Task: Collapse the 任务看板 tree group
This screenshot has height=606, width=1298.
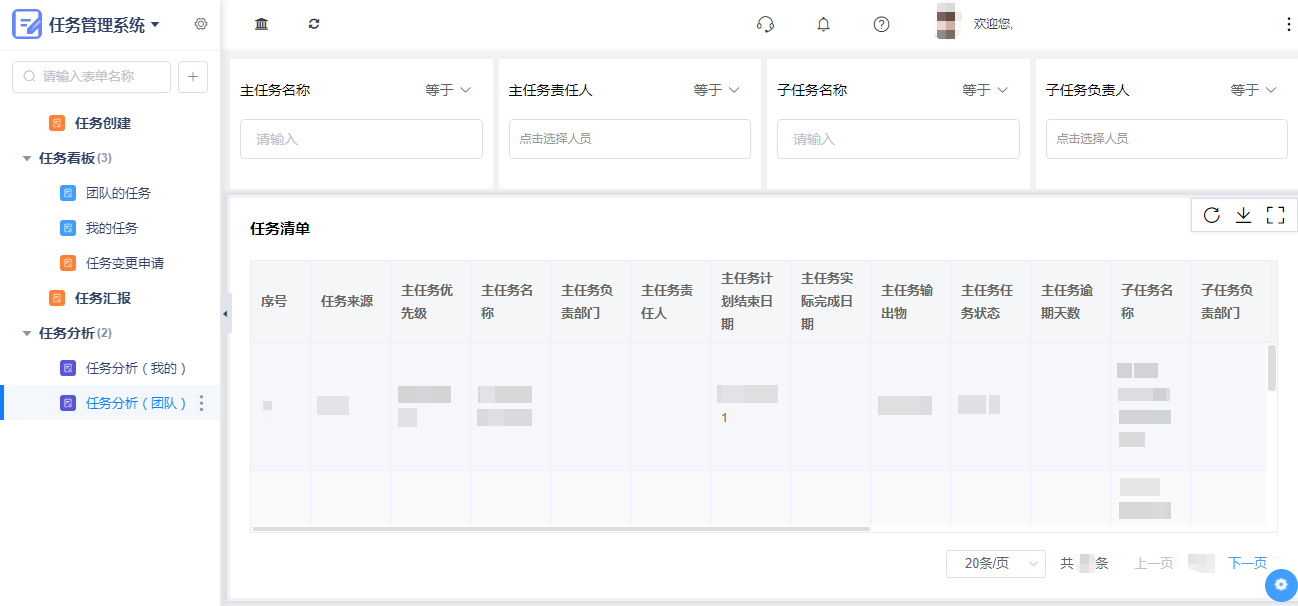Action: [27, 158]
